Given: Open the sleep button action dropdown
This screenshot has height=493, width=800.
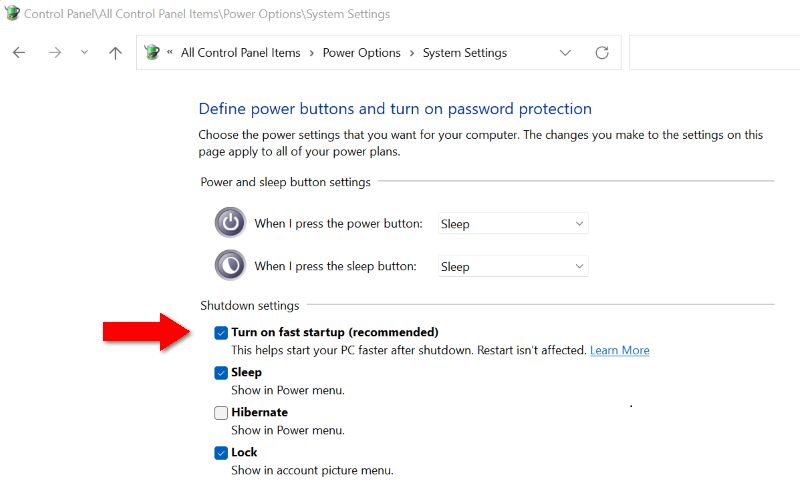Looking at the screenshot, I should [513, 267].
